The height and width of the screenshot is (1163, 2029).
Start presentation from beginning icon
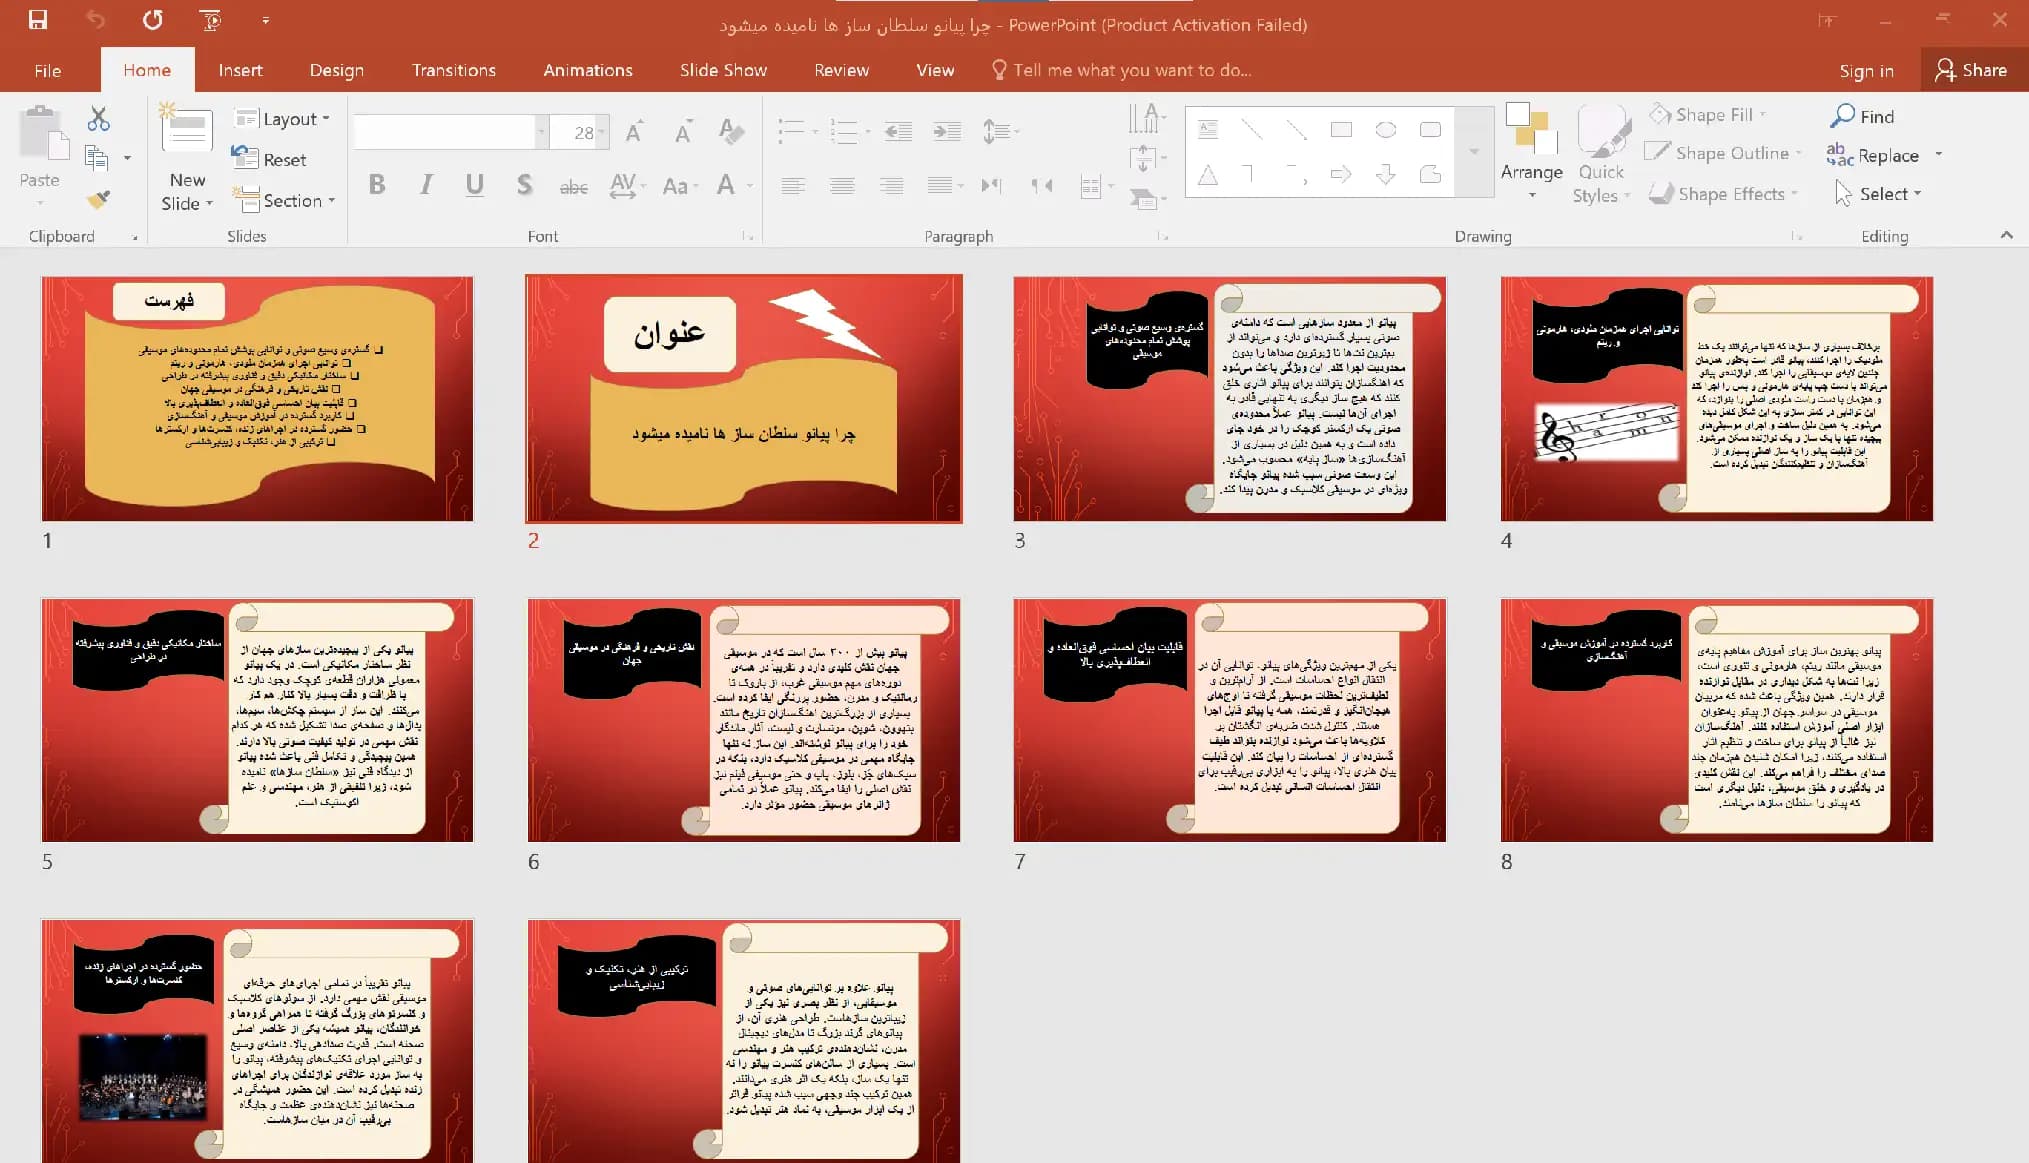tap(210, 20)
